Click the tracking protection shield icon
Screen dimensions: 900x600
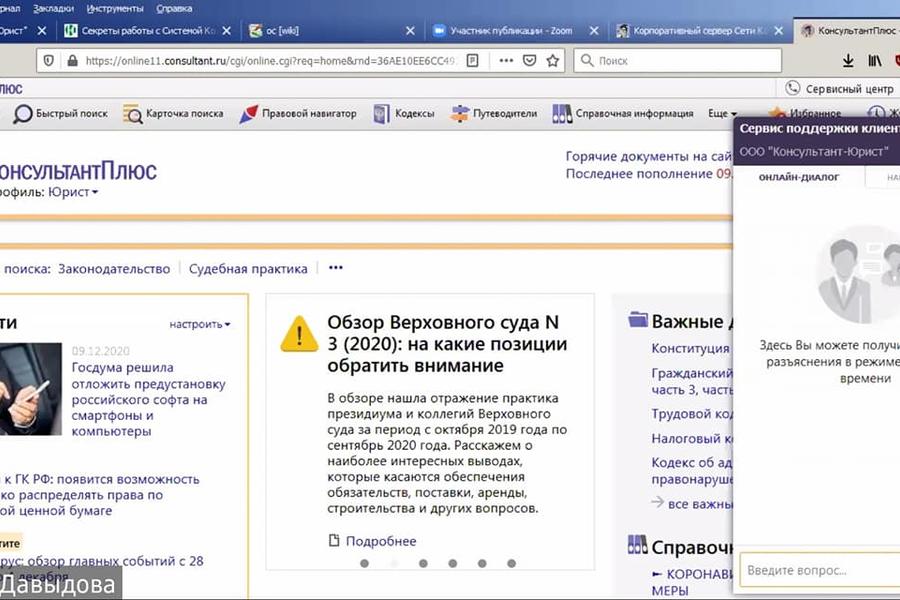pos(49,60)
